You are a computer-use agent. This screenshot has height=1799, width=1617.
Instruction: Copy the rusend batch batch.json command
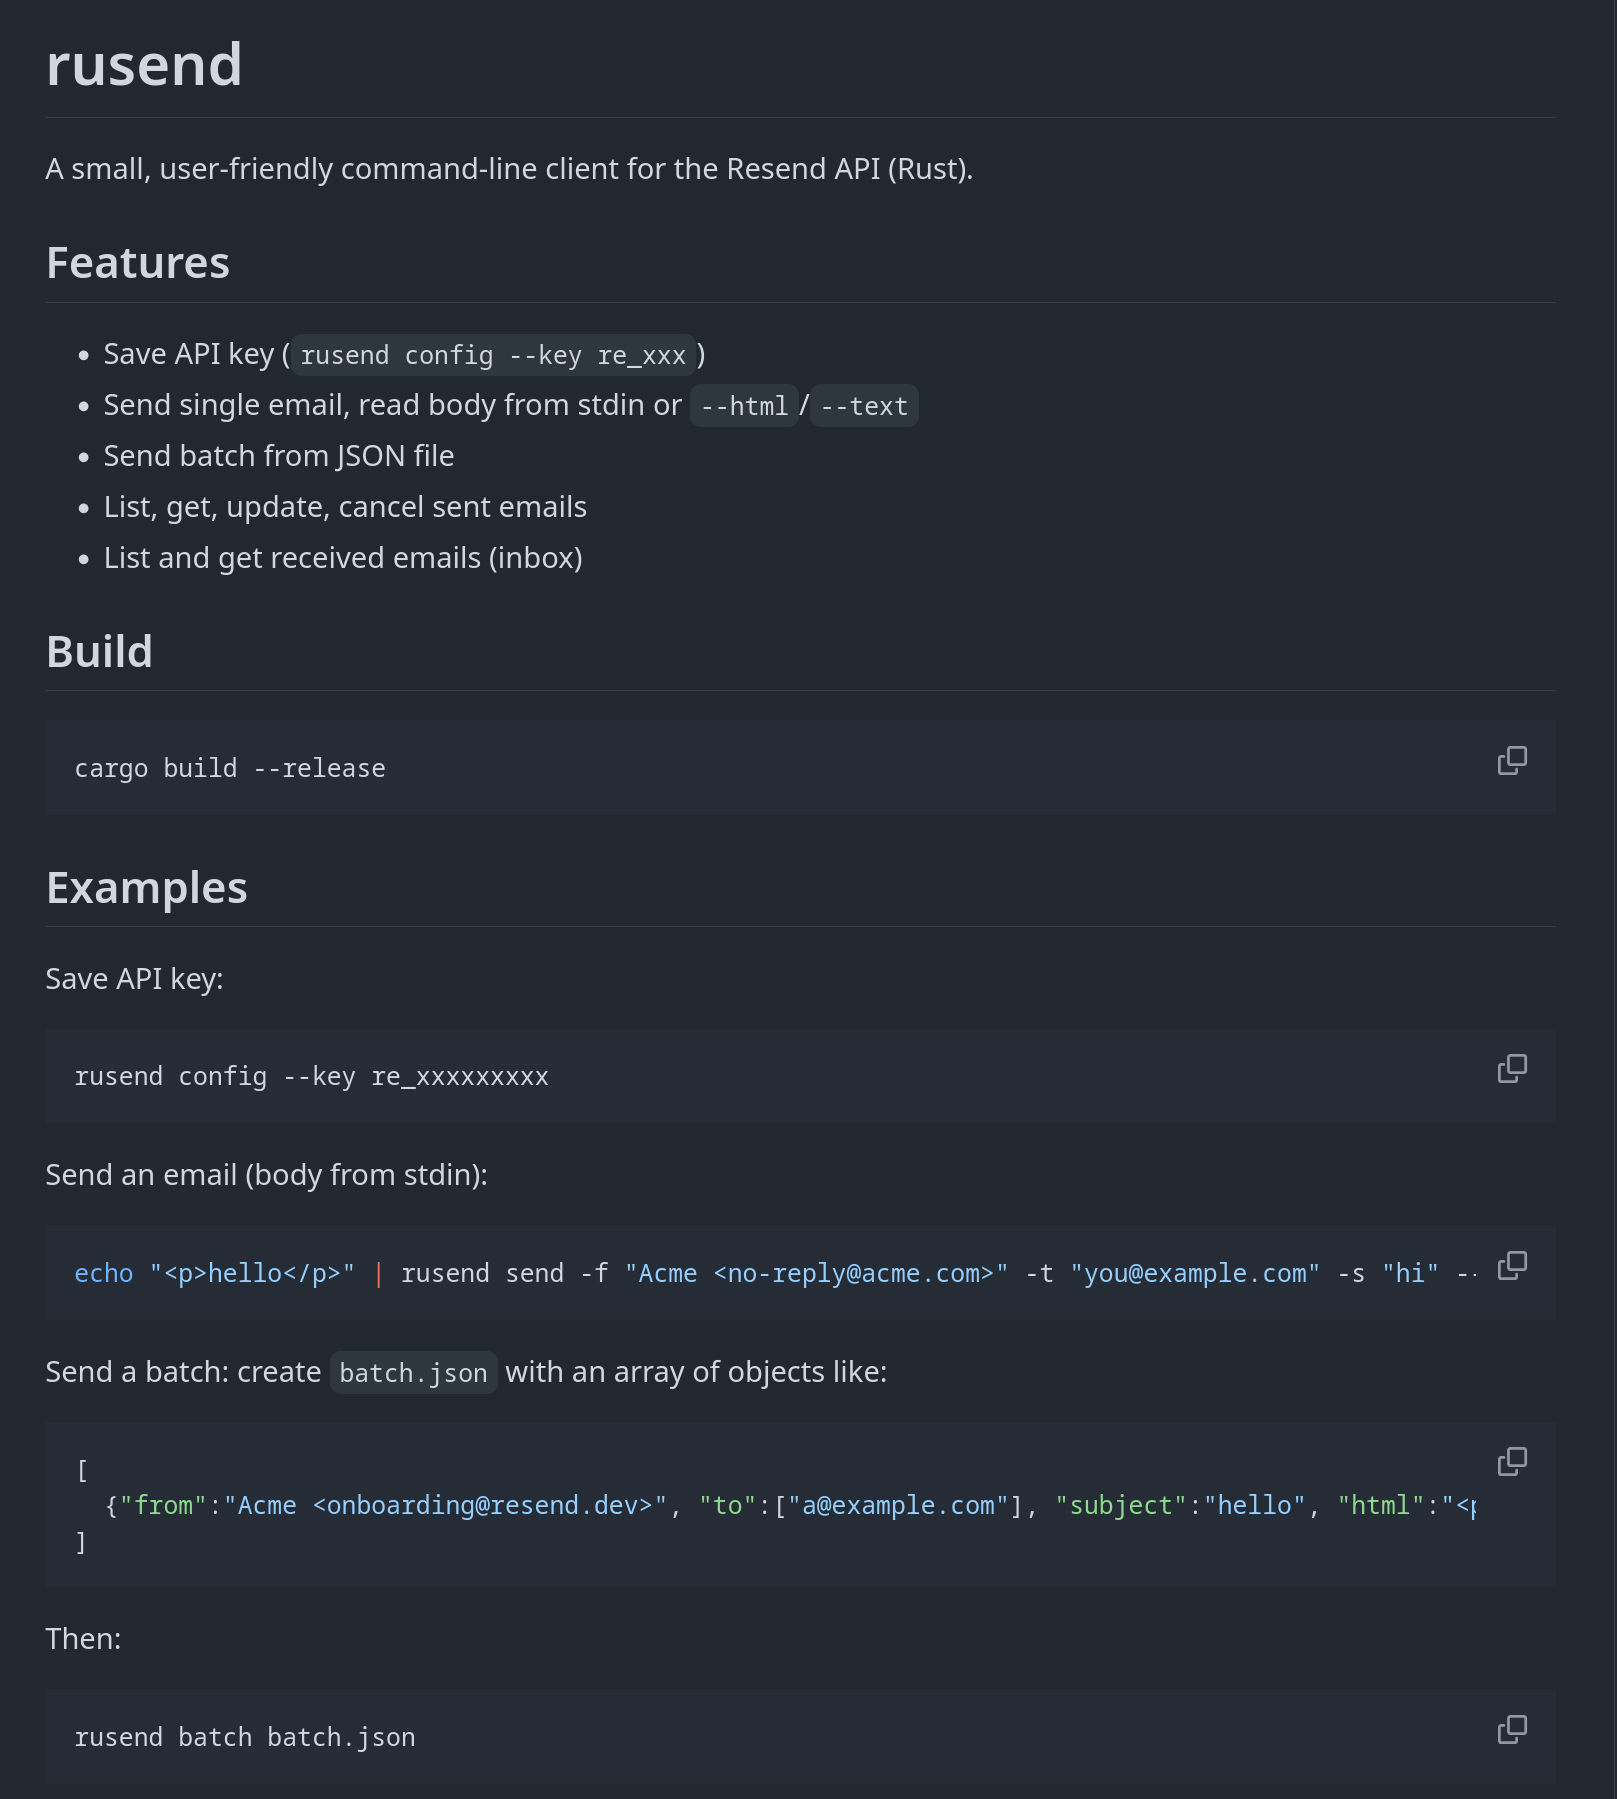point(1512,1730)
